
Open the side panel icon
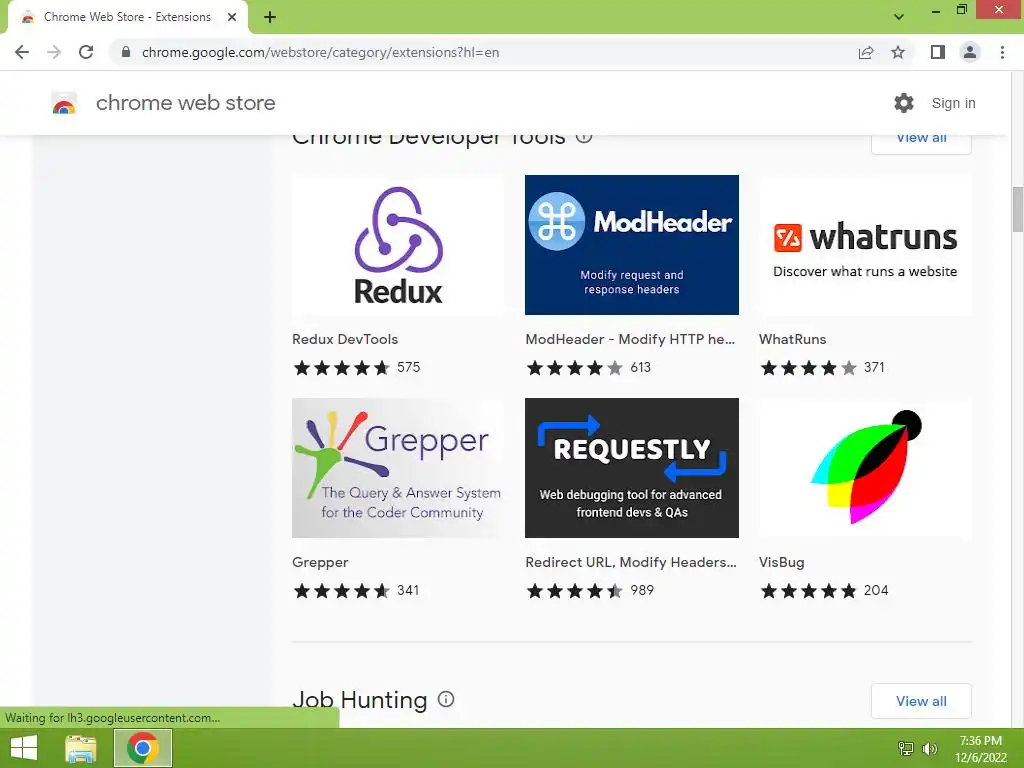pyautogui.click(x=938, y=52)
